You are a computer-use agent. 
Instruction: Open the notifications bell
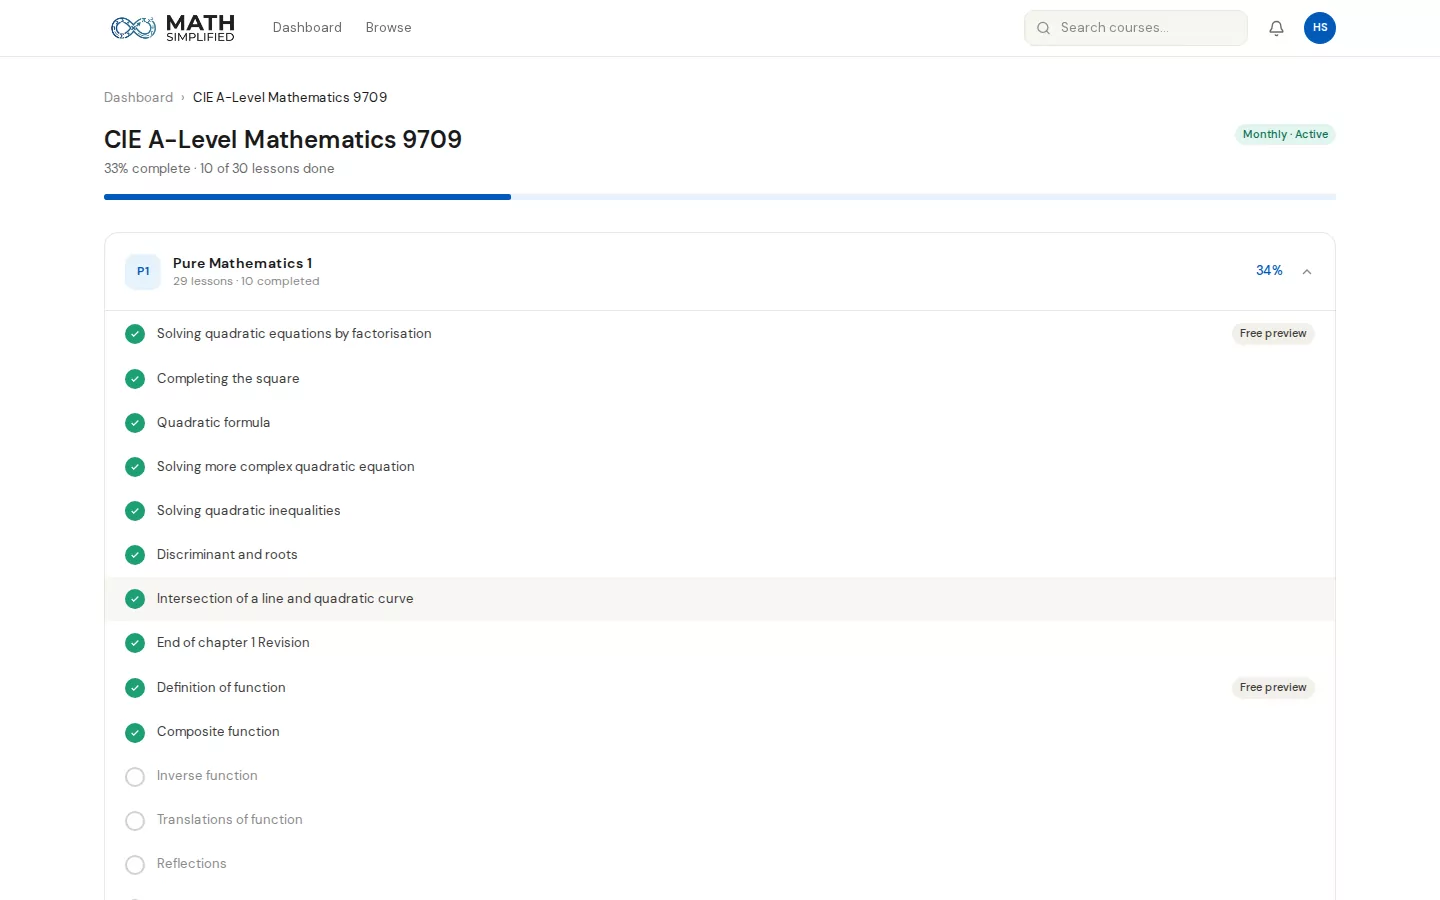(1276, 28)
